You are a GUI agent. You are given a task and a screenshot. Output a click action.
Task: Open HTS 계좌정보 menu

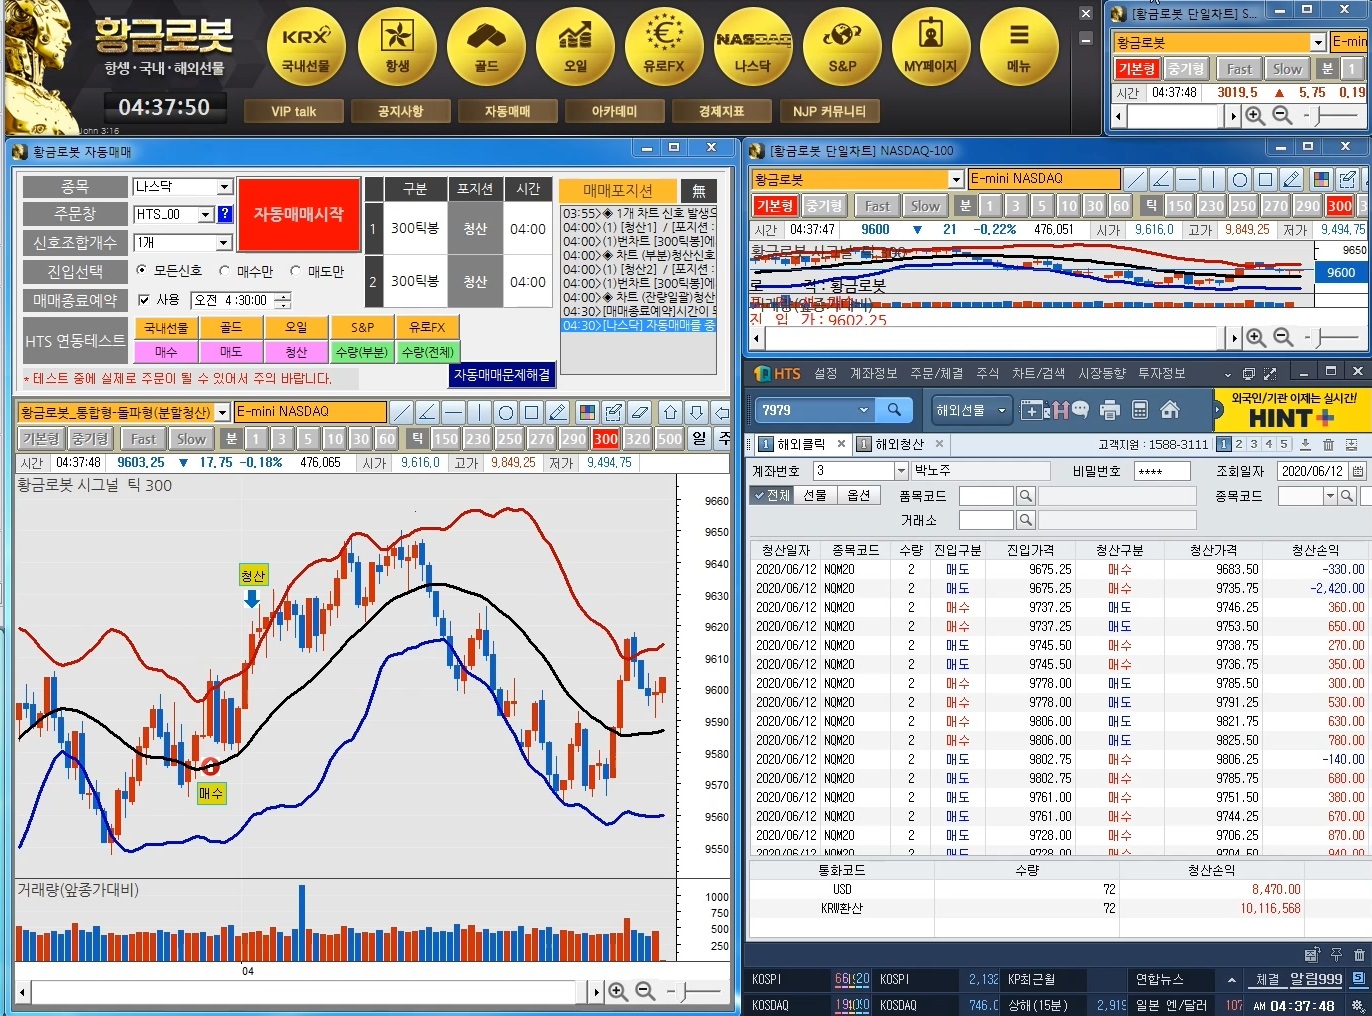(873, 373)
